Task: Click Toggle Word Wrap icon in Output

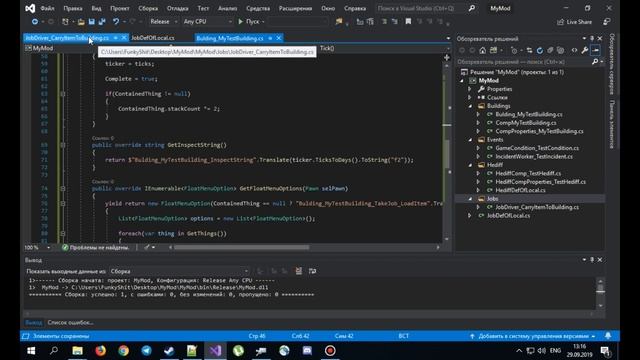Action: 312,271
